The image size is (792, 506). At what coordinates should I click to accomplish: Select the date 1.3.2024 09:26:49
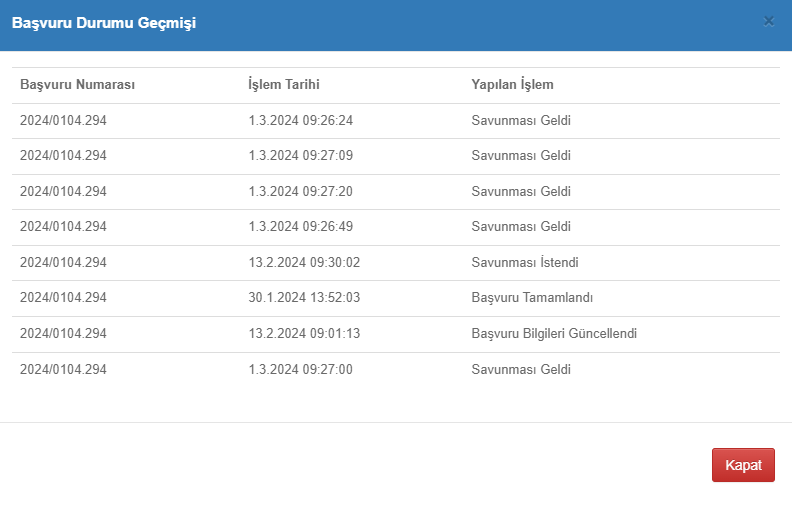[301, 227]
